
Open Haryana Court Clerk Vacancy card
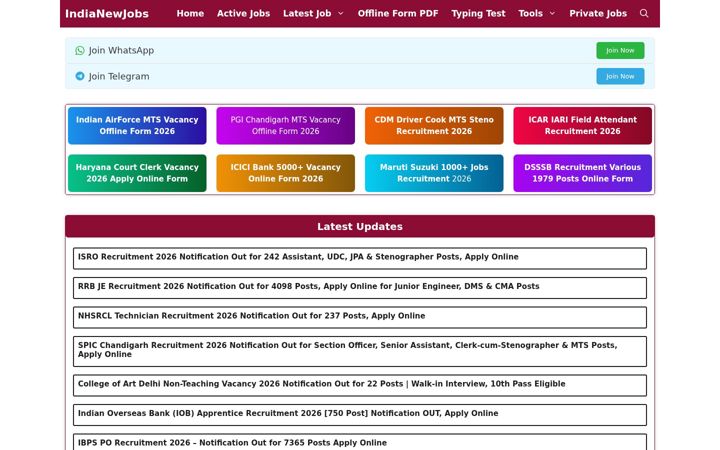[x=137, y=173]
